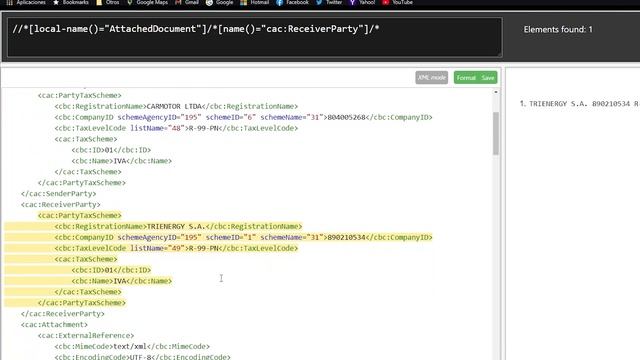The width and height of the screenshot is (640, 360).
Task: Click unhighlighted cbc:ID 01 line under CARMOTOR
Action: pyautogui.click(x=111, y=150)
